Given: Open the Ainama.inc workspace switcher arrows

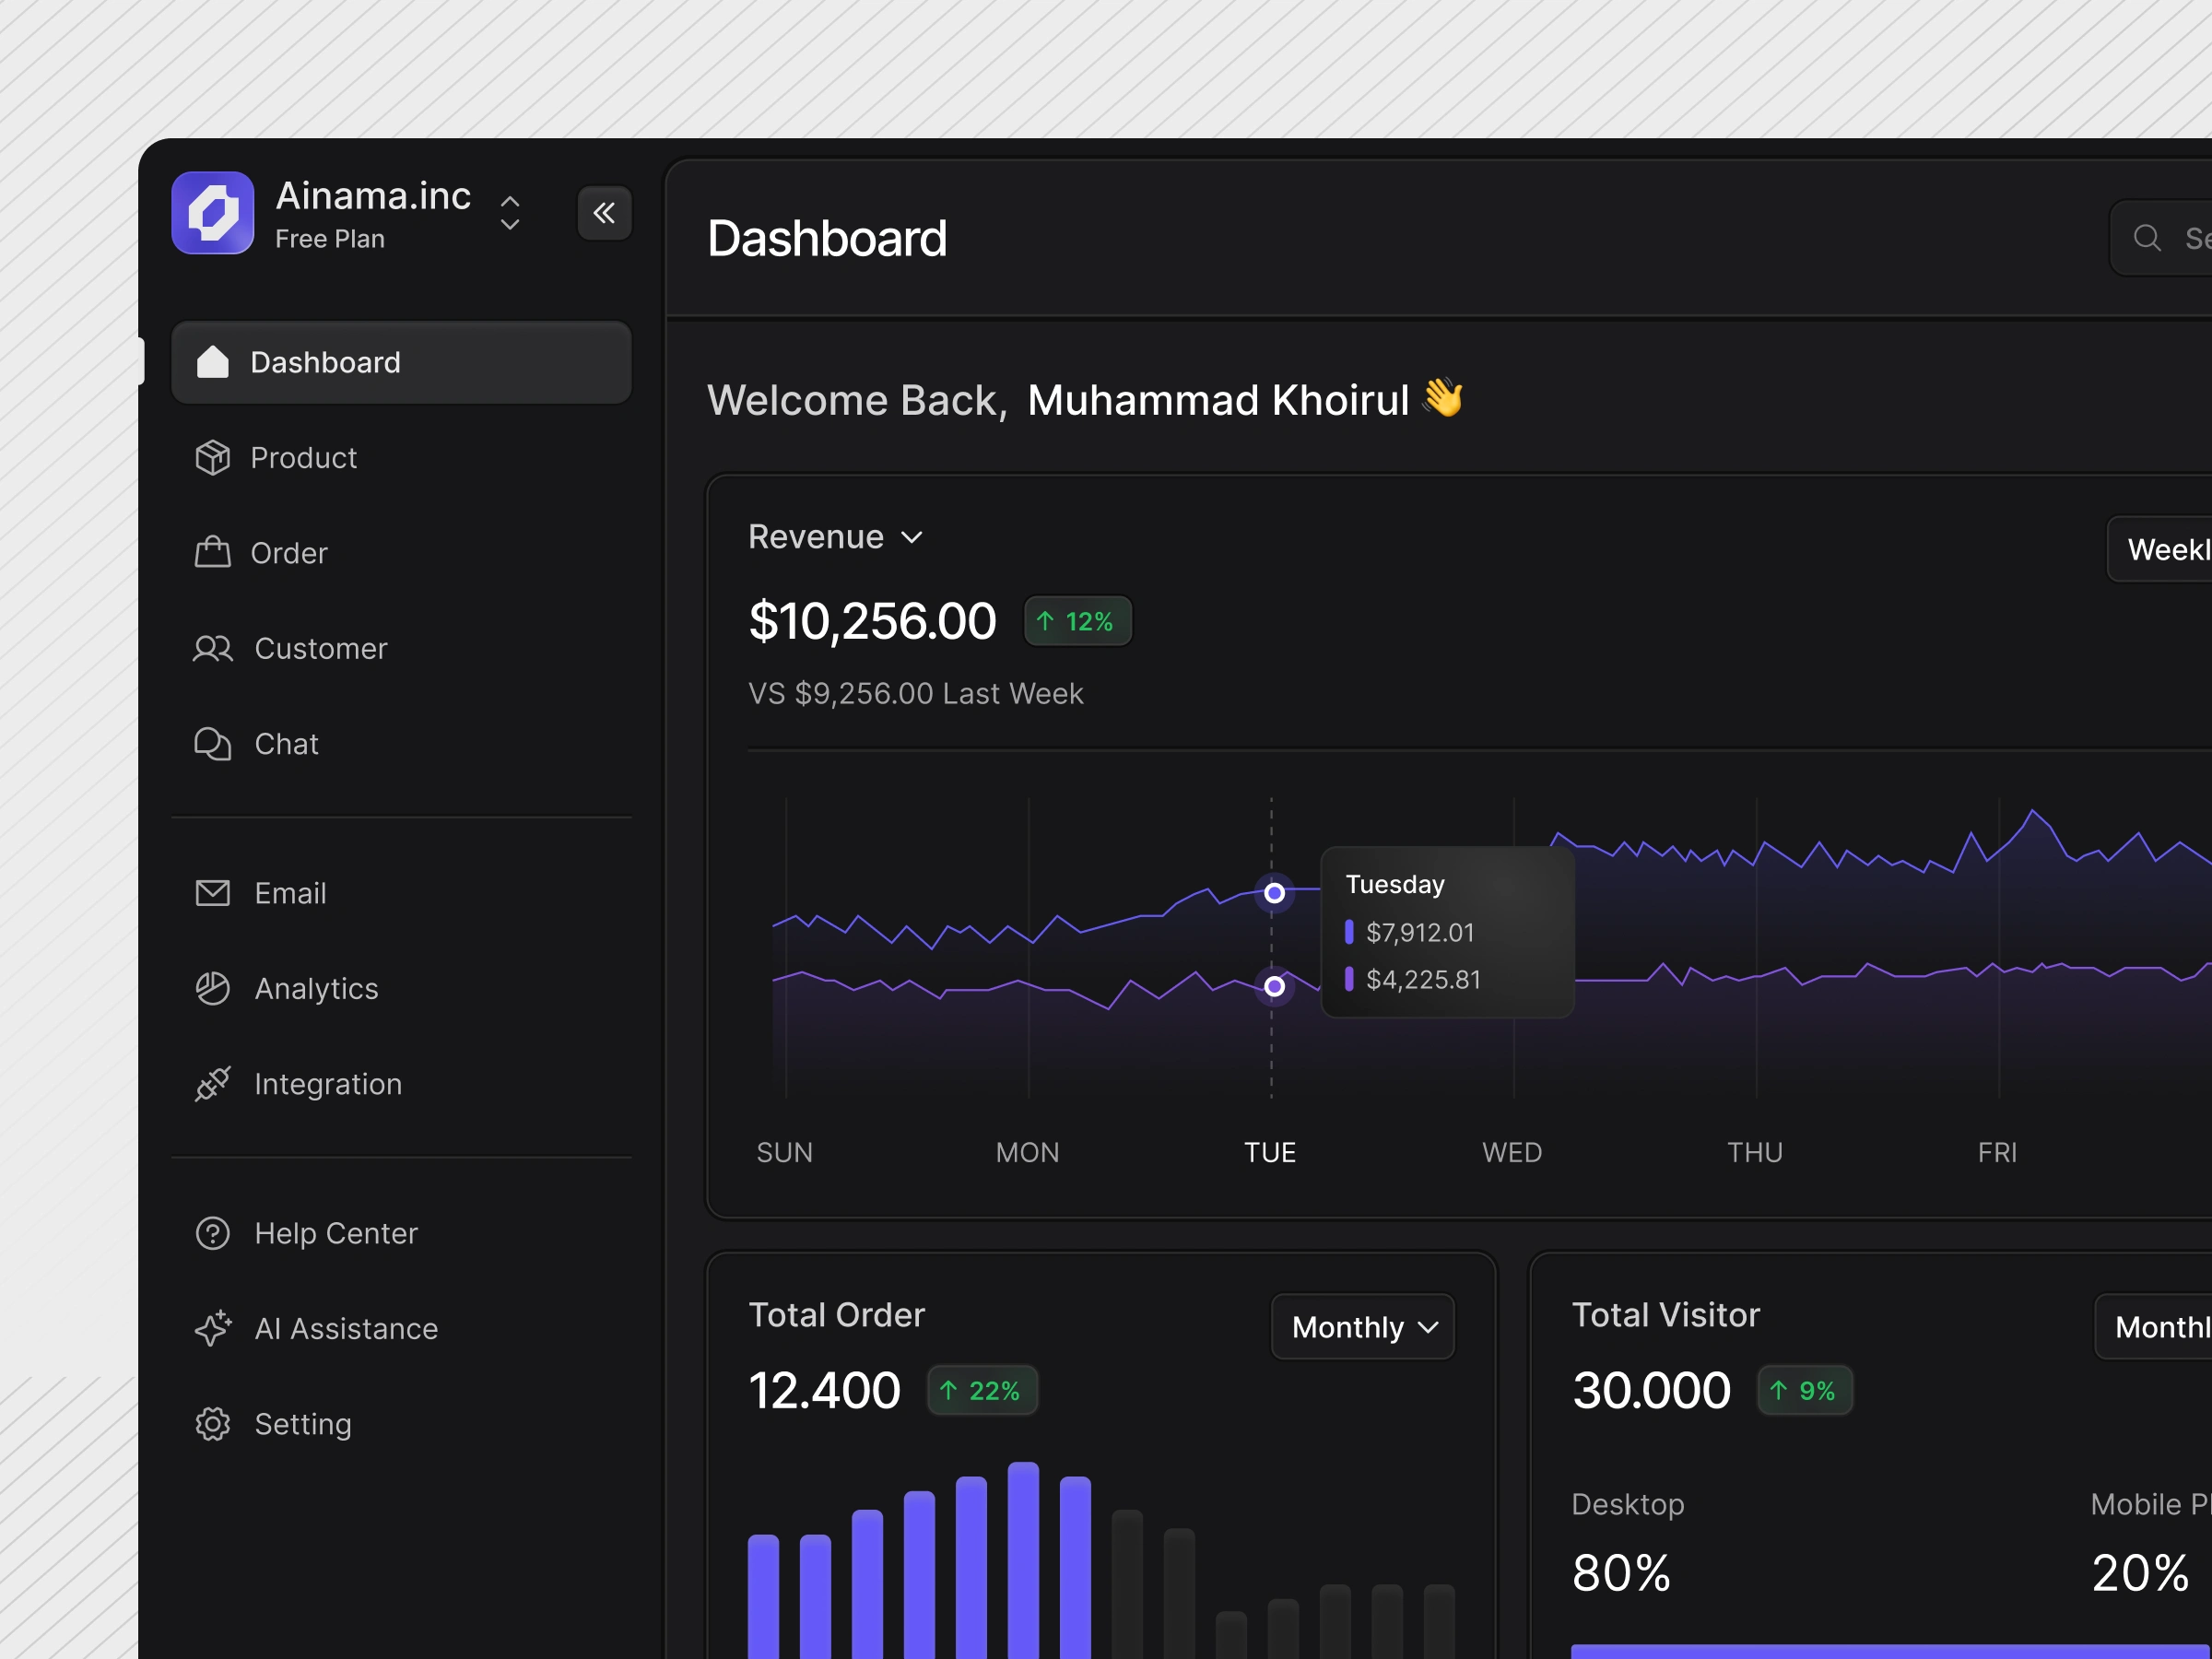Looking at the screenshot, I should (x=510, y=213).
